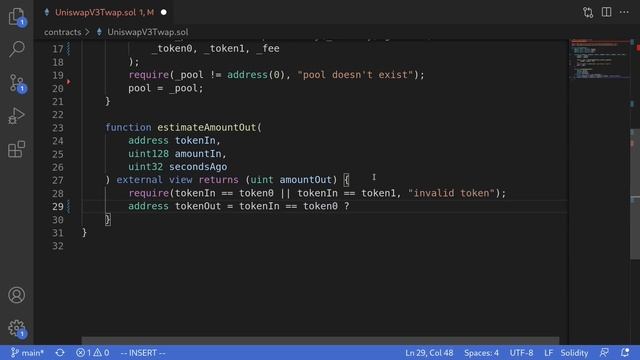Change indentation via Spaces: 4
Viewport: 640px width, 360px height.
point(481,353)
